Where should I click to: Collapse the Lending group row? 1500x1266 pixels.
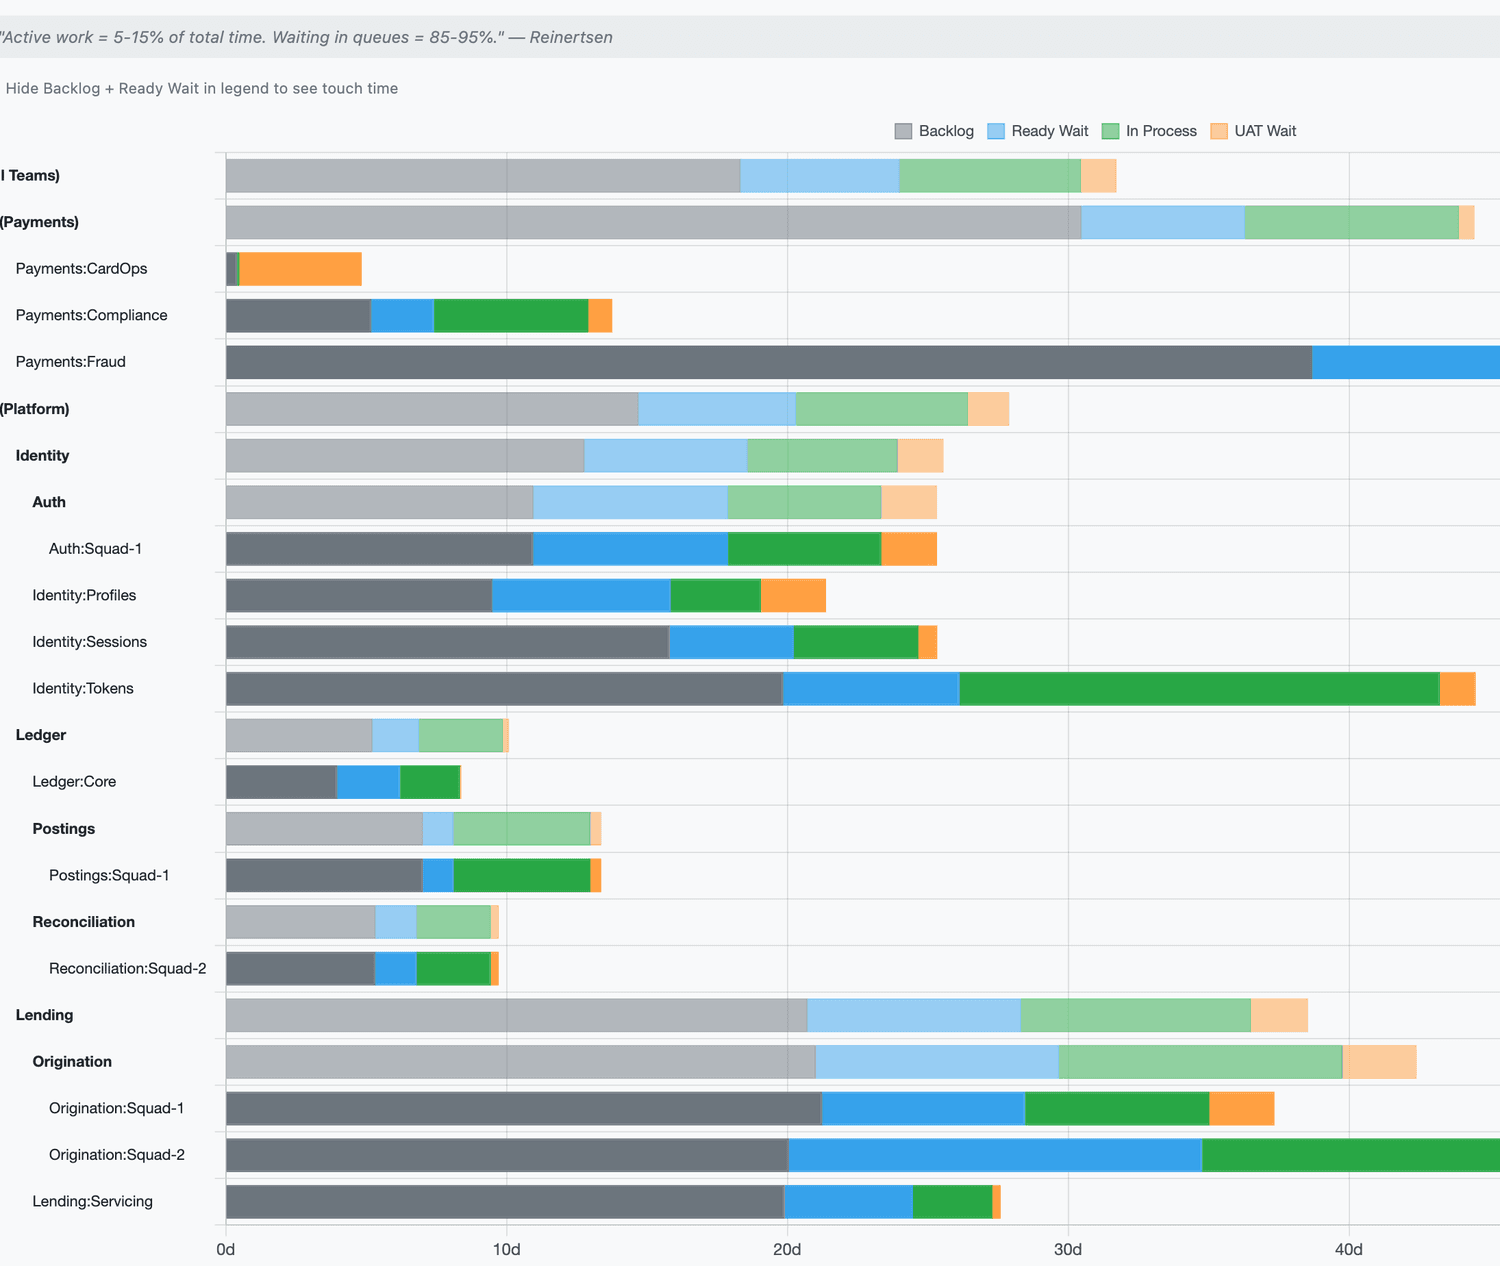(x=45, y=1015)
